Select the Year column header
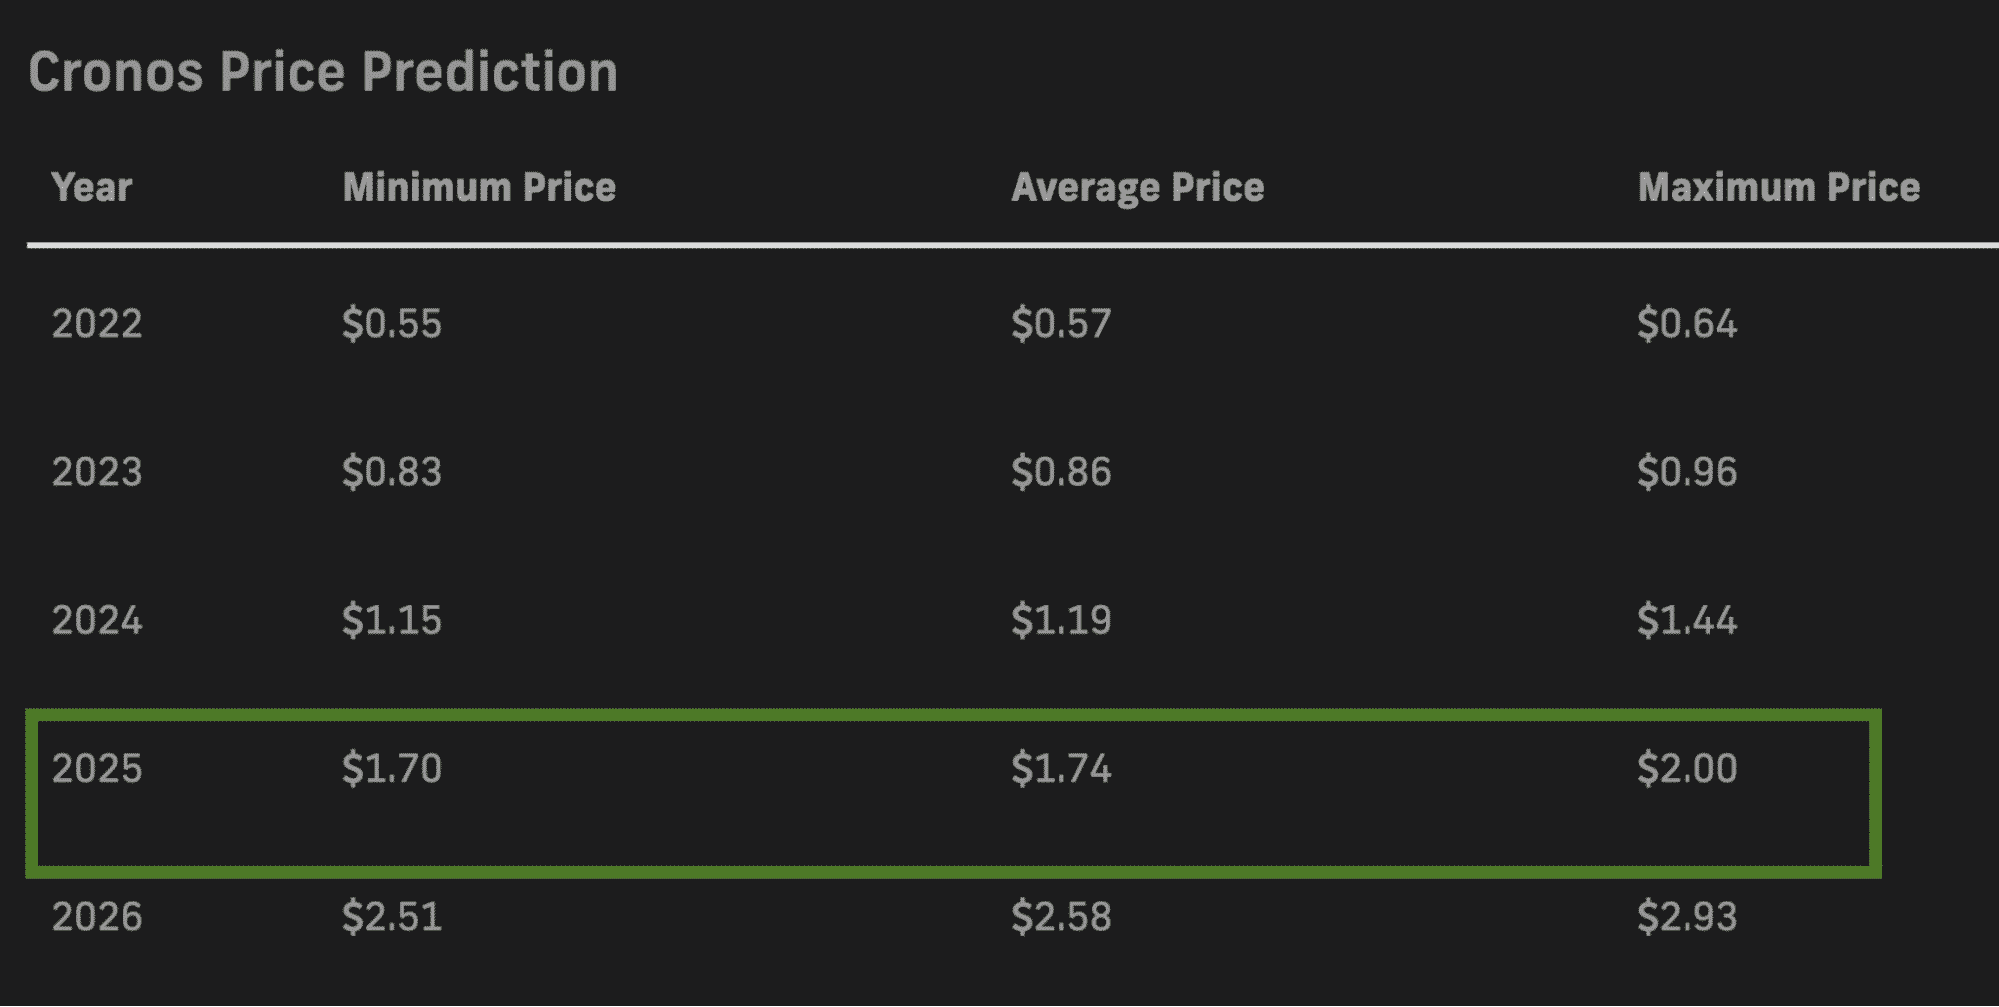The width and height of the screenshot is (1999, 1007). (92, 187)
